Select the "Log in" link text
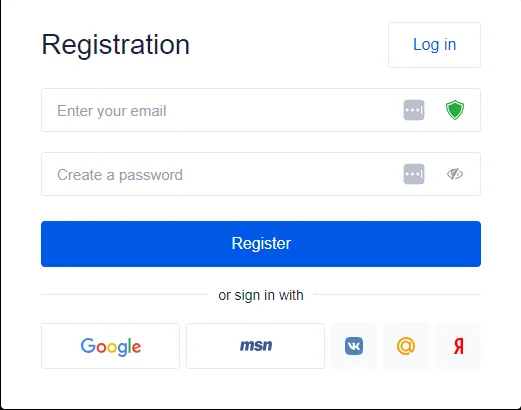The width and height of the screenshot is (521, 410). tap(434, 45)
